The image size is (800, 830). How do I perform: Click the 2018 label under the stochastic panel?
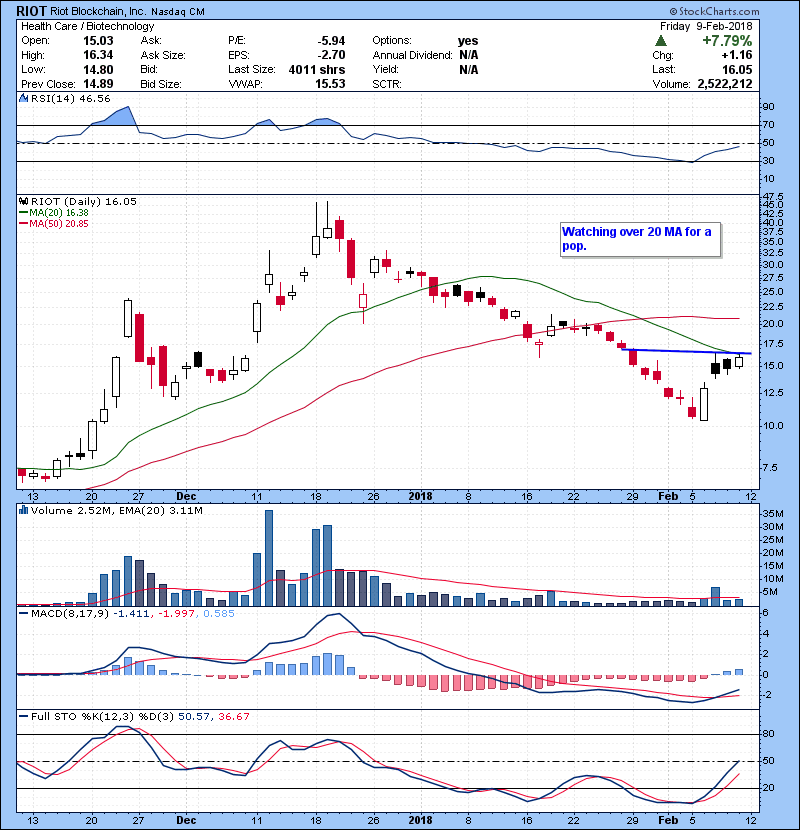(x=421, y=820)
